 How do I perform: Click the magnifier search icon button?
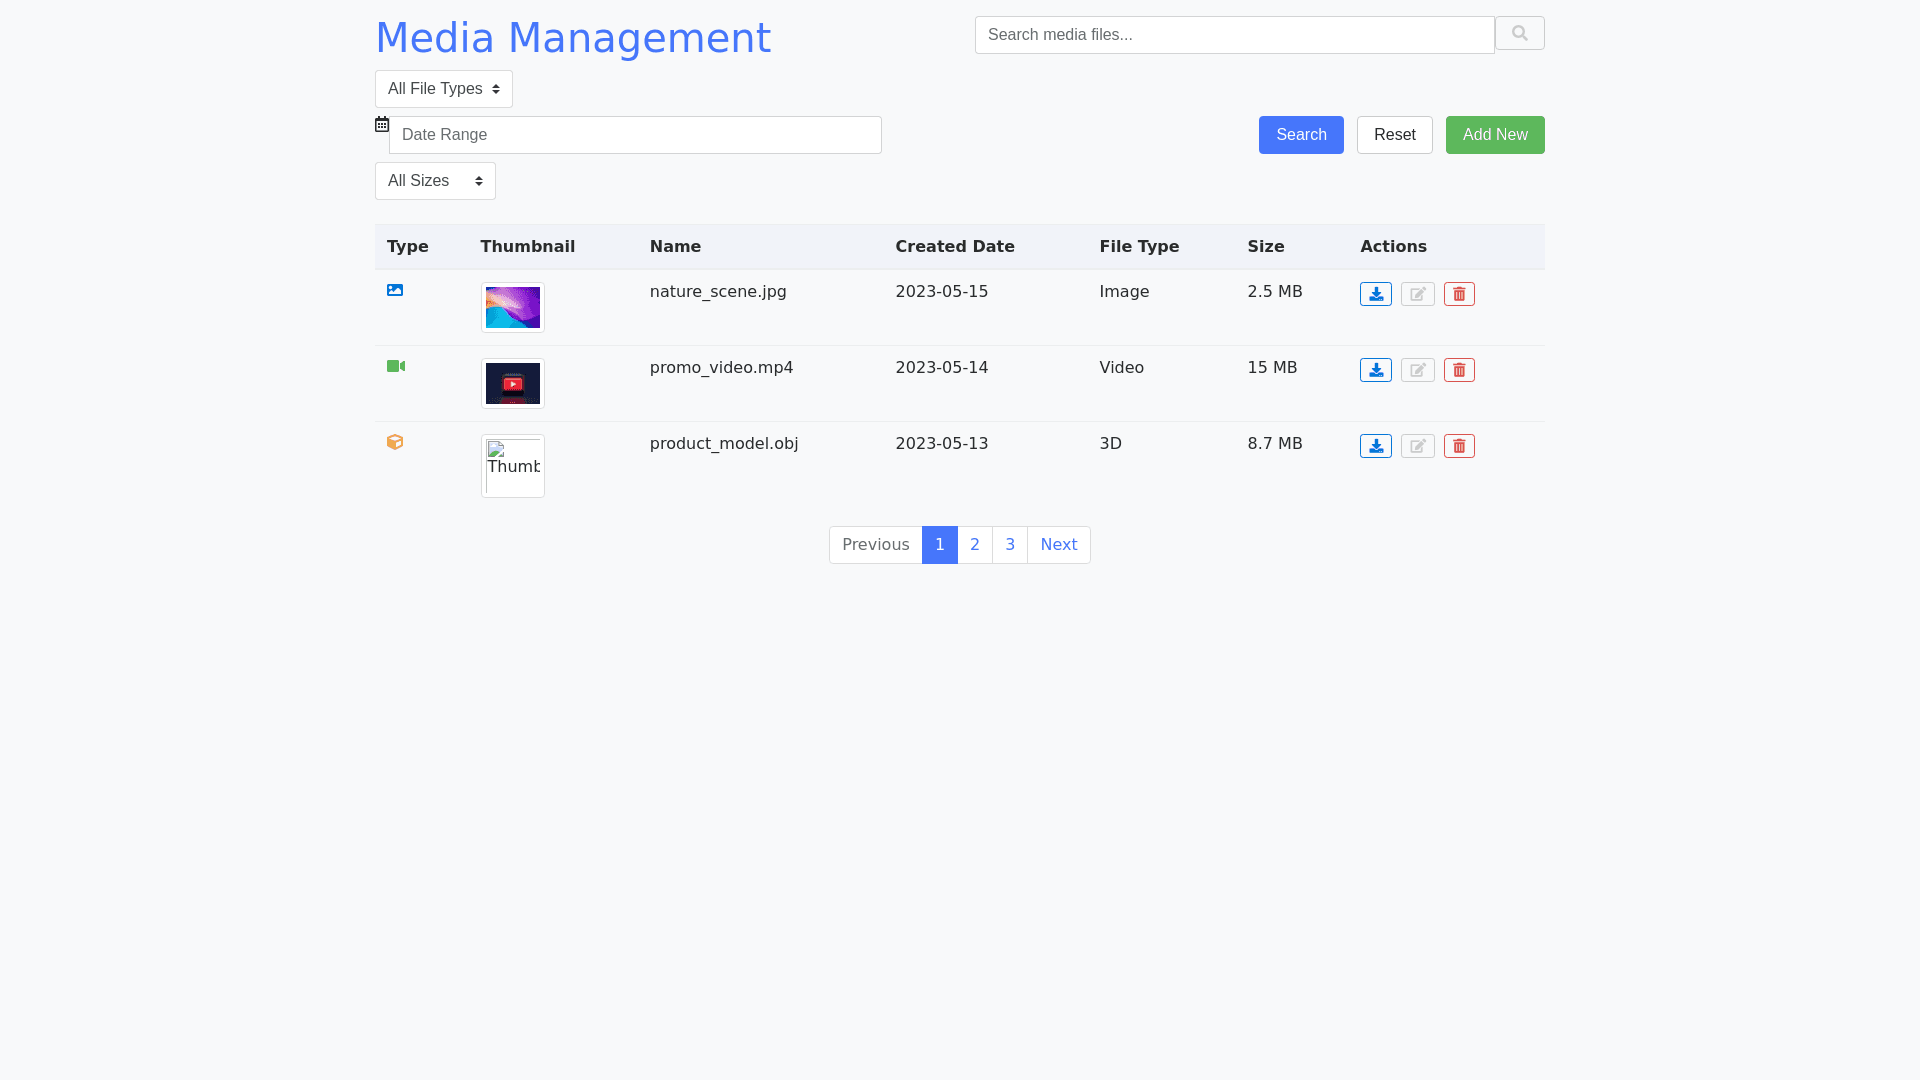click(x=1519, y=34)
